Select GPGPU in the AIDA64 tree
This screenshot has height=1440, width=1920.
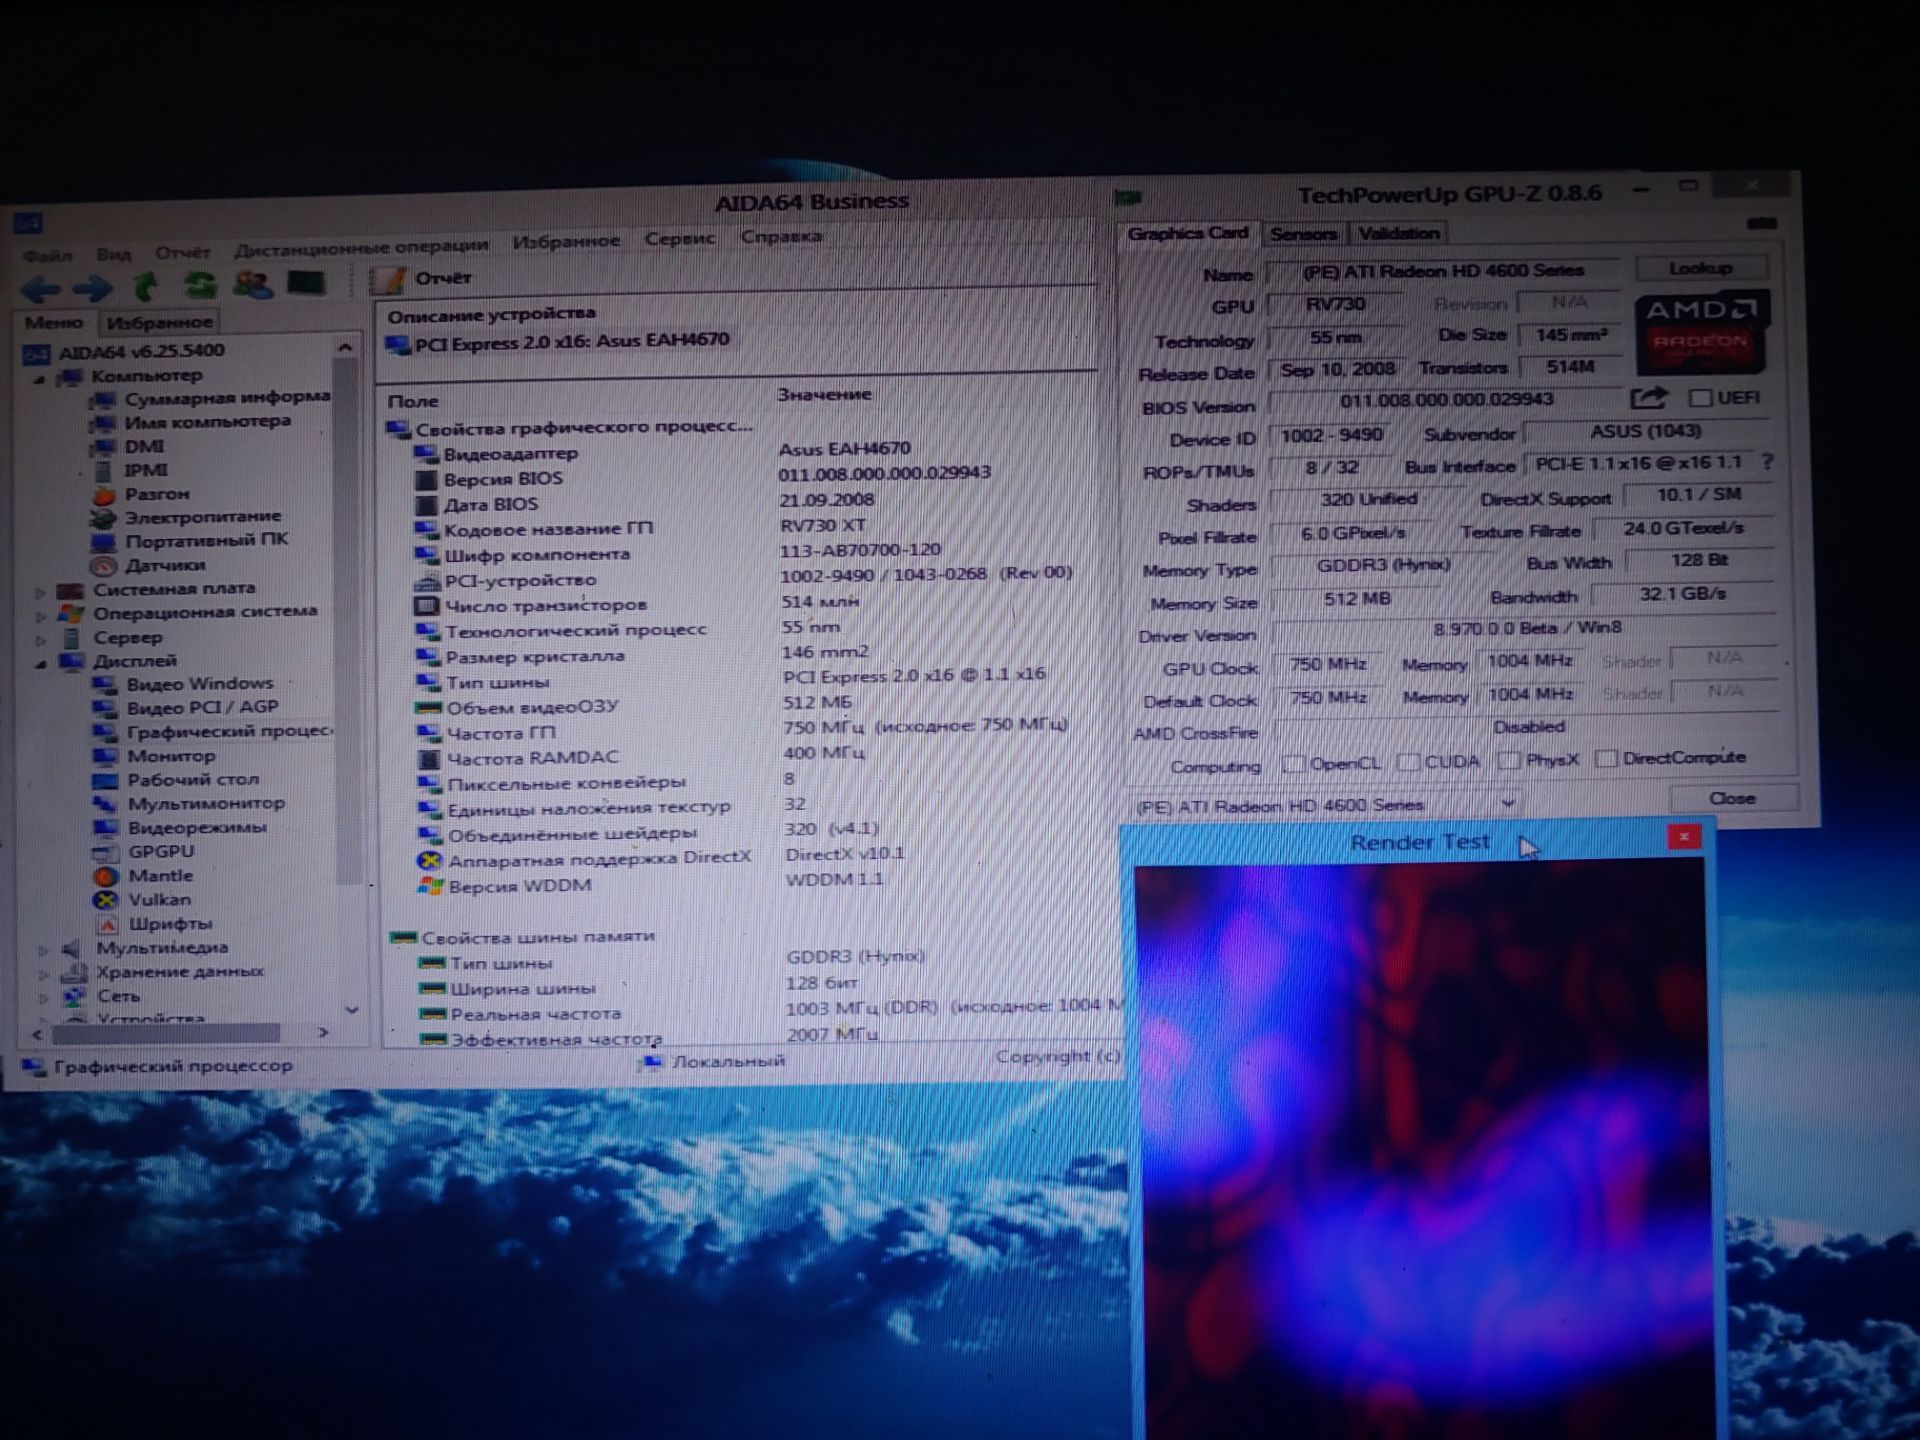coord(143,852)
